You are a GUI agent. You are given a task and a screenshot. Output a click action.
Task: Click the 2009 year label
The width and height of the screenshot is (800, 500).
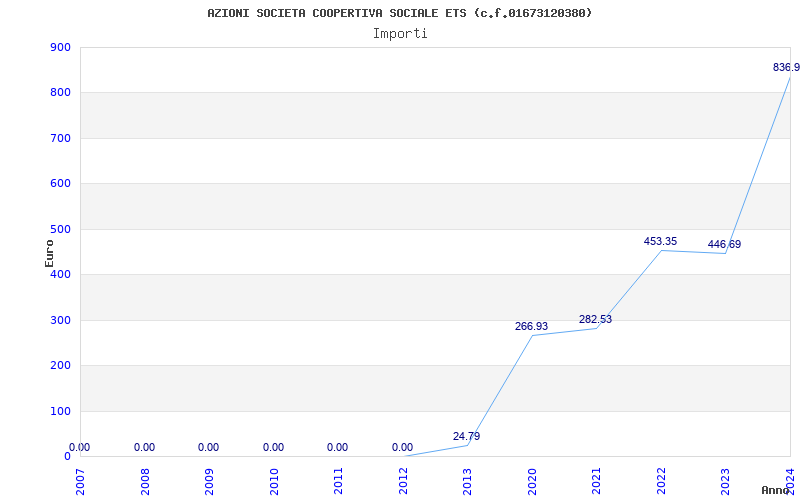point(209,481)
